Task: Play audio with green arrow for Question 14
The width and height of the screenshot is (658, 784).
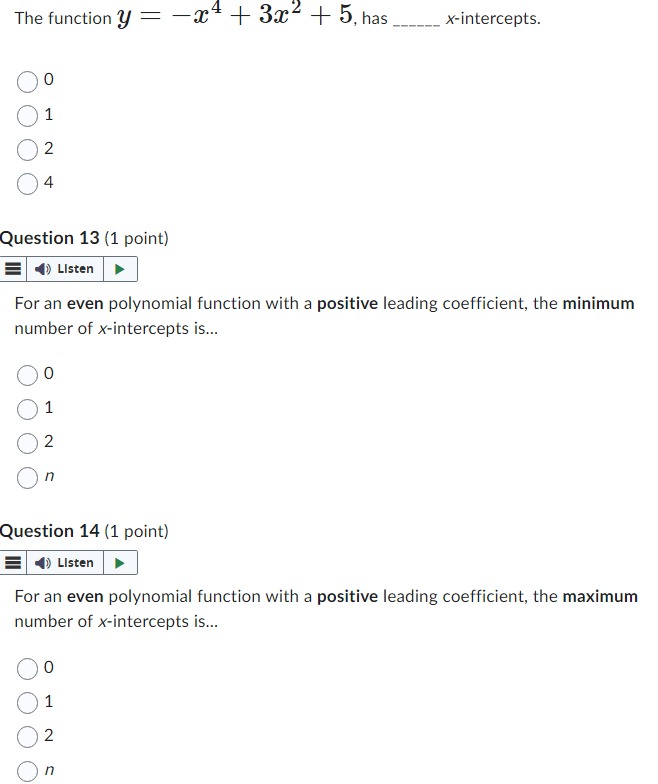Action: (x=120, y=562)
